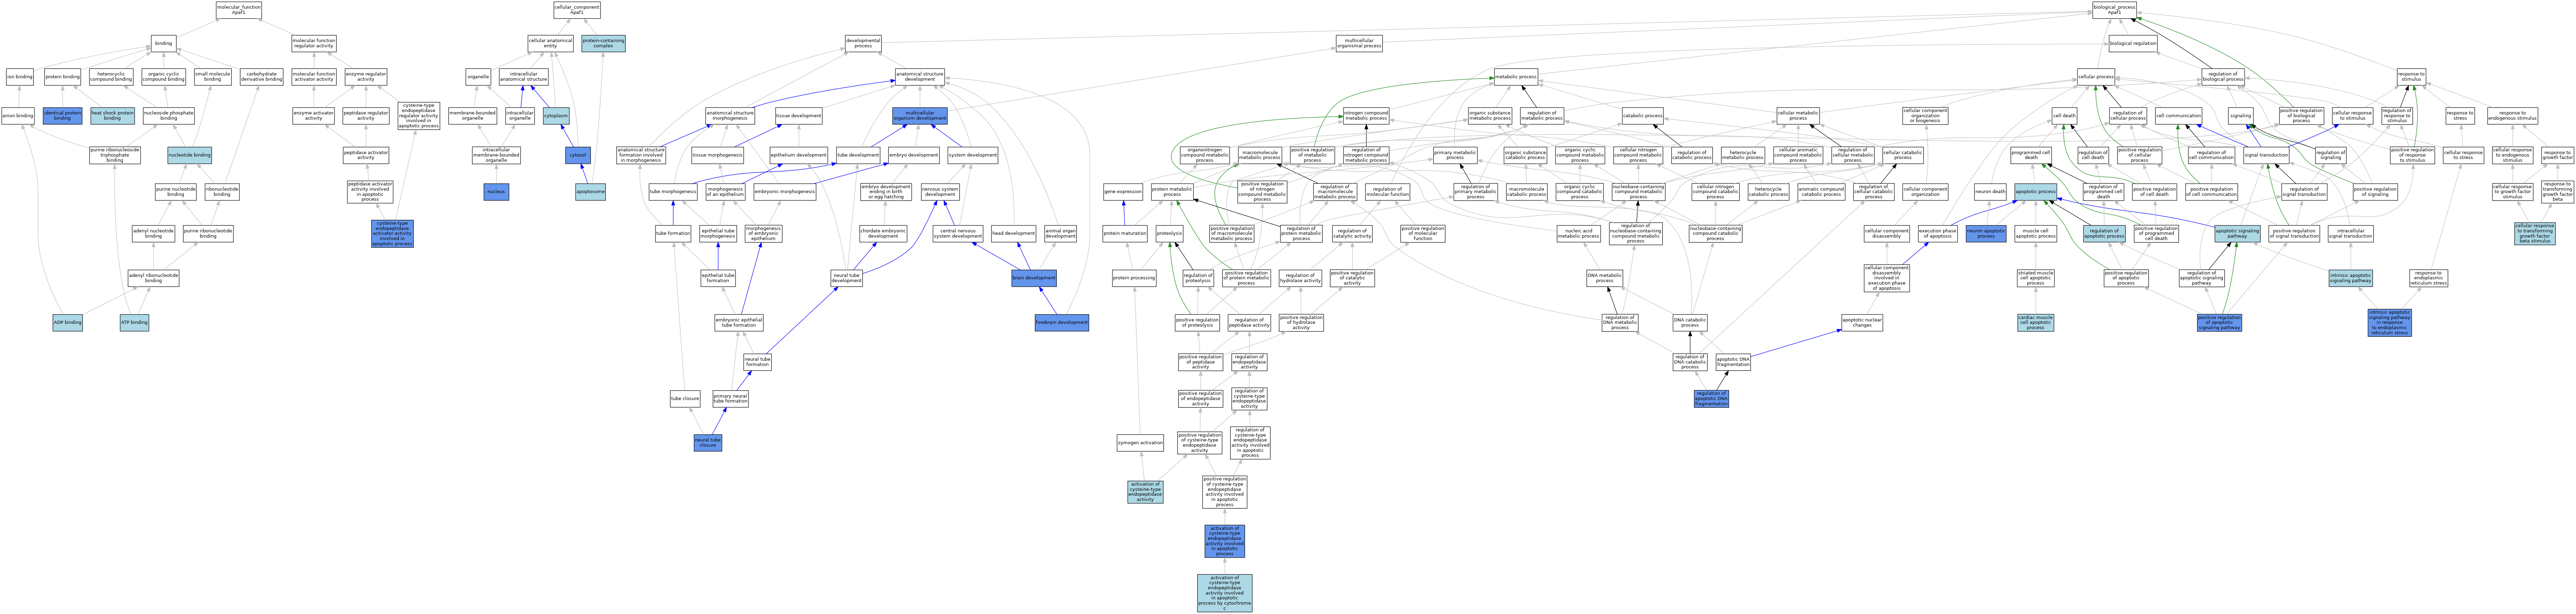Click the blue 'cytosol' node

[x=578, y=155]
